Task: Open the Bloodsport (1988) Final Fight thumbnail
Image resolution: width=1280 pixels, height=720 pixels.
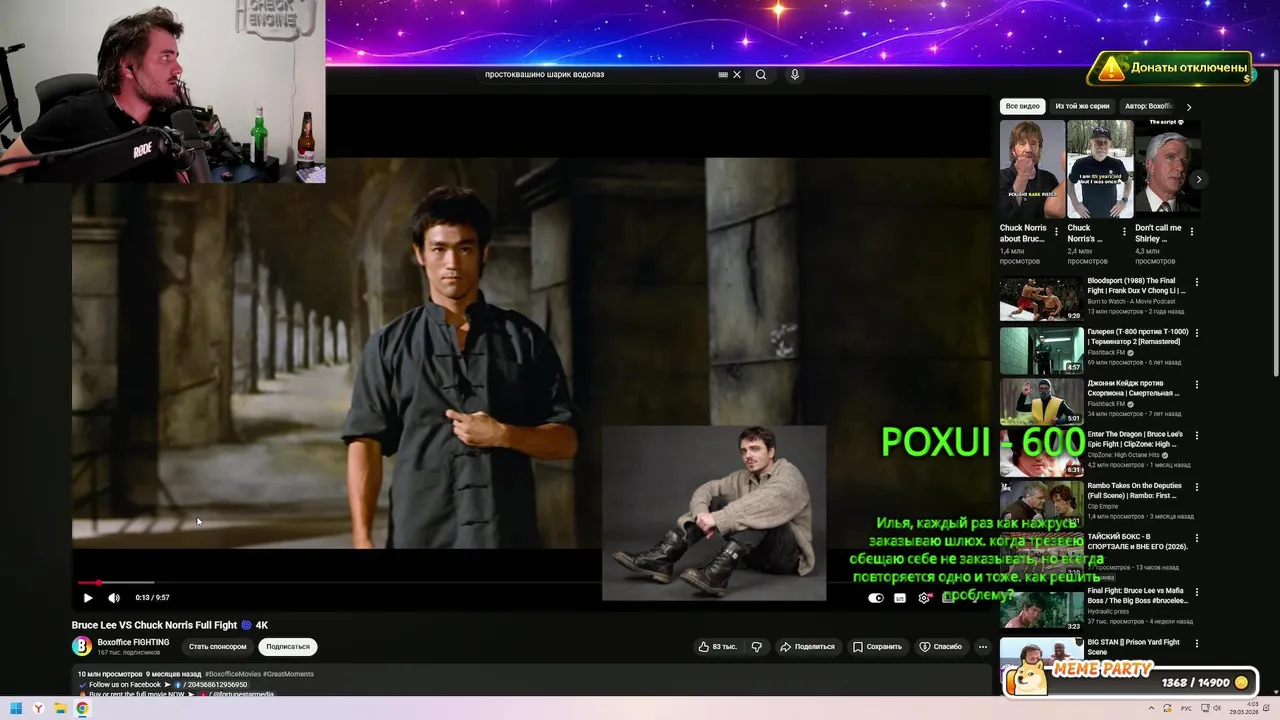Action: click(1042, 299)
